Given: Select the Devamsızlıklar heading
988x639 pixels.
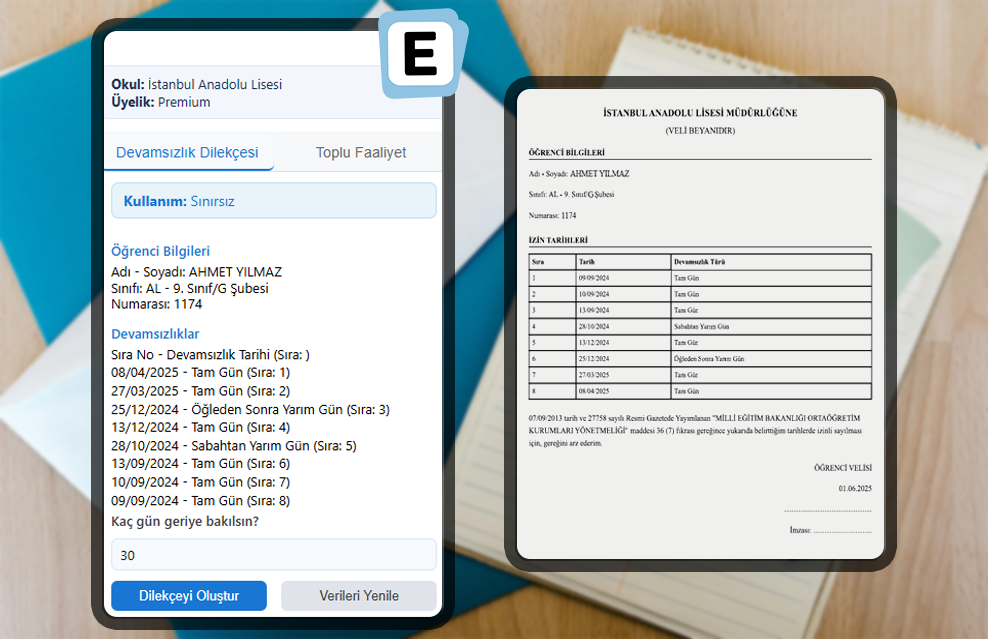Looking at the screenshot, I should 155,334.
